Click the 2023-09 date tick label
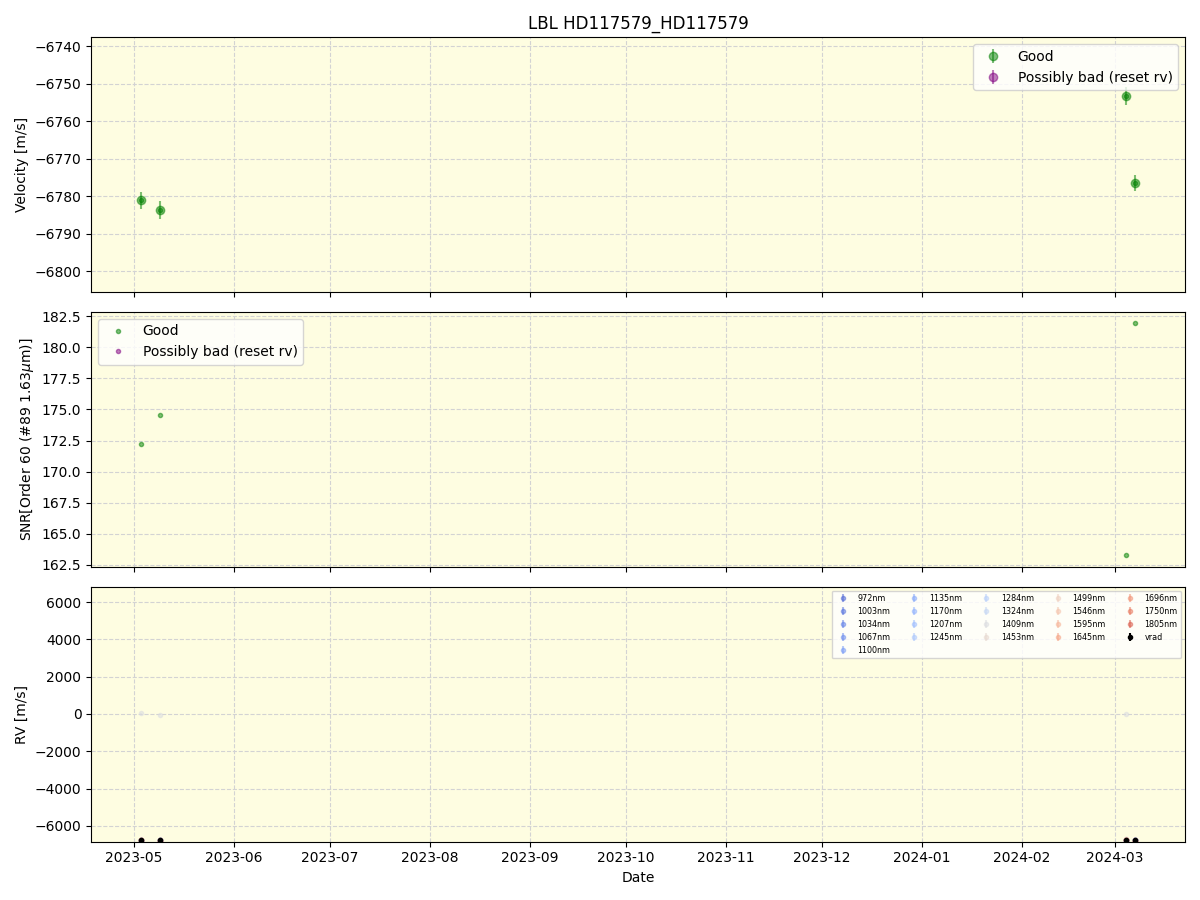1200x900 pixels. (530, 857)
